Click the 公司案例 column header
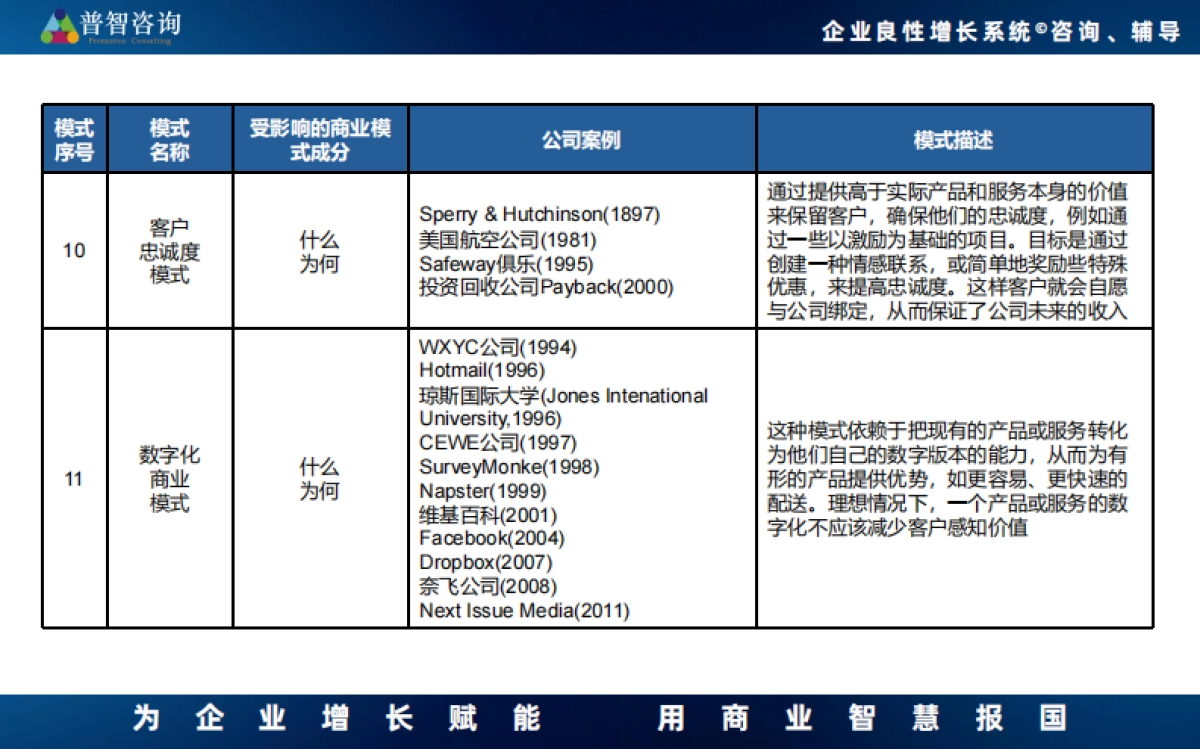Viewport: 1200px width, 749px height. [x=581, y=139]
